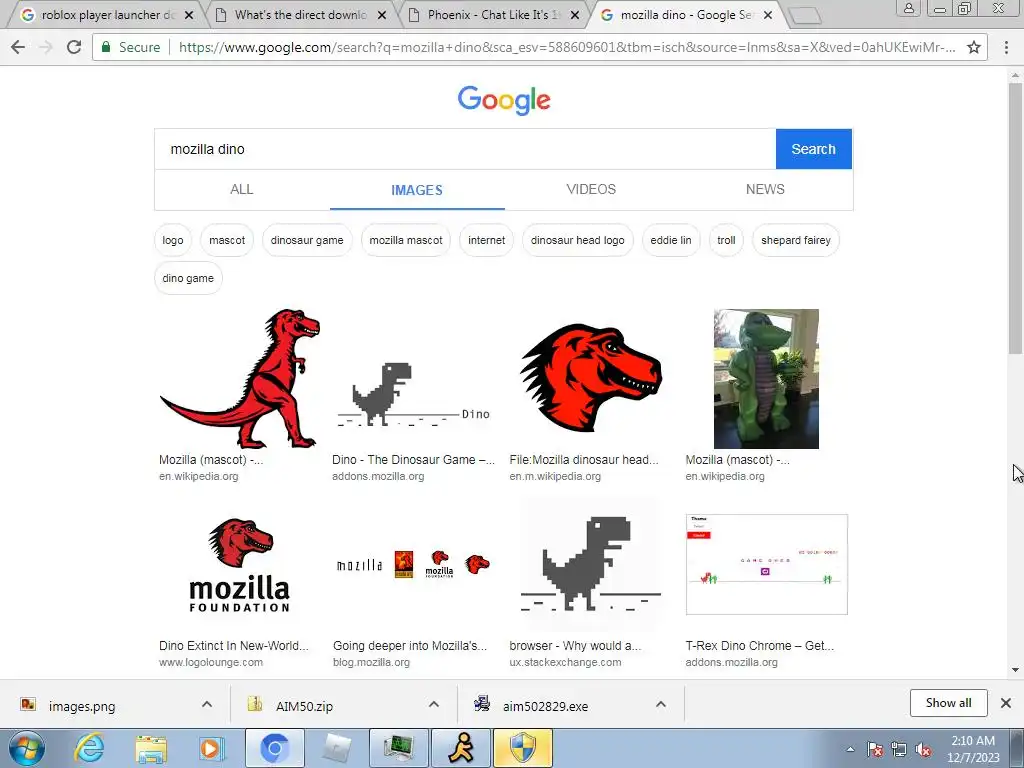Close the Phoenix chat tab
The height and width of the screenshot is (768, 1024).
[x=575, y=15]
